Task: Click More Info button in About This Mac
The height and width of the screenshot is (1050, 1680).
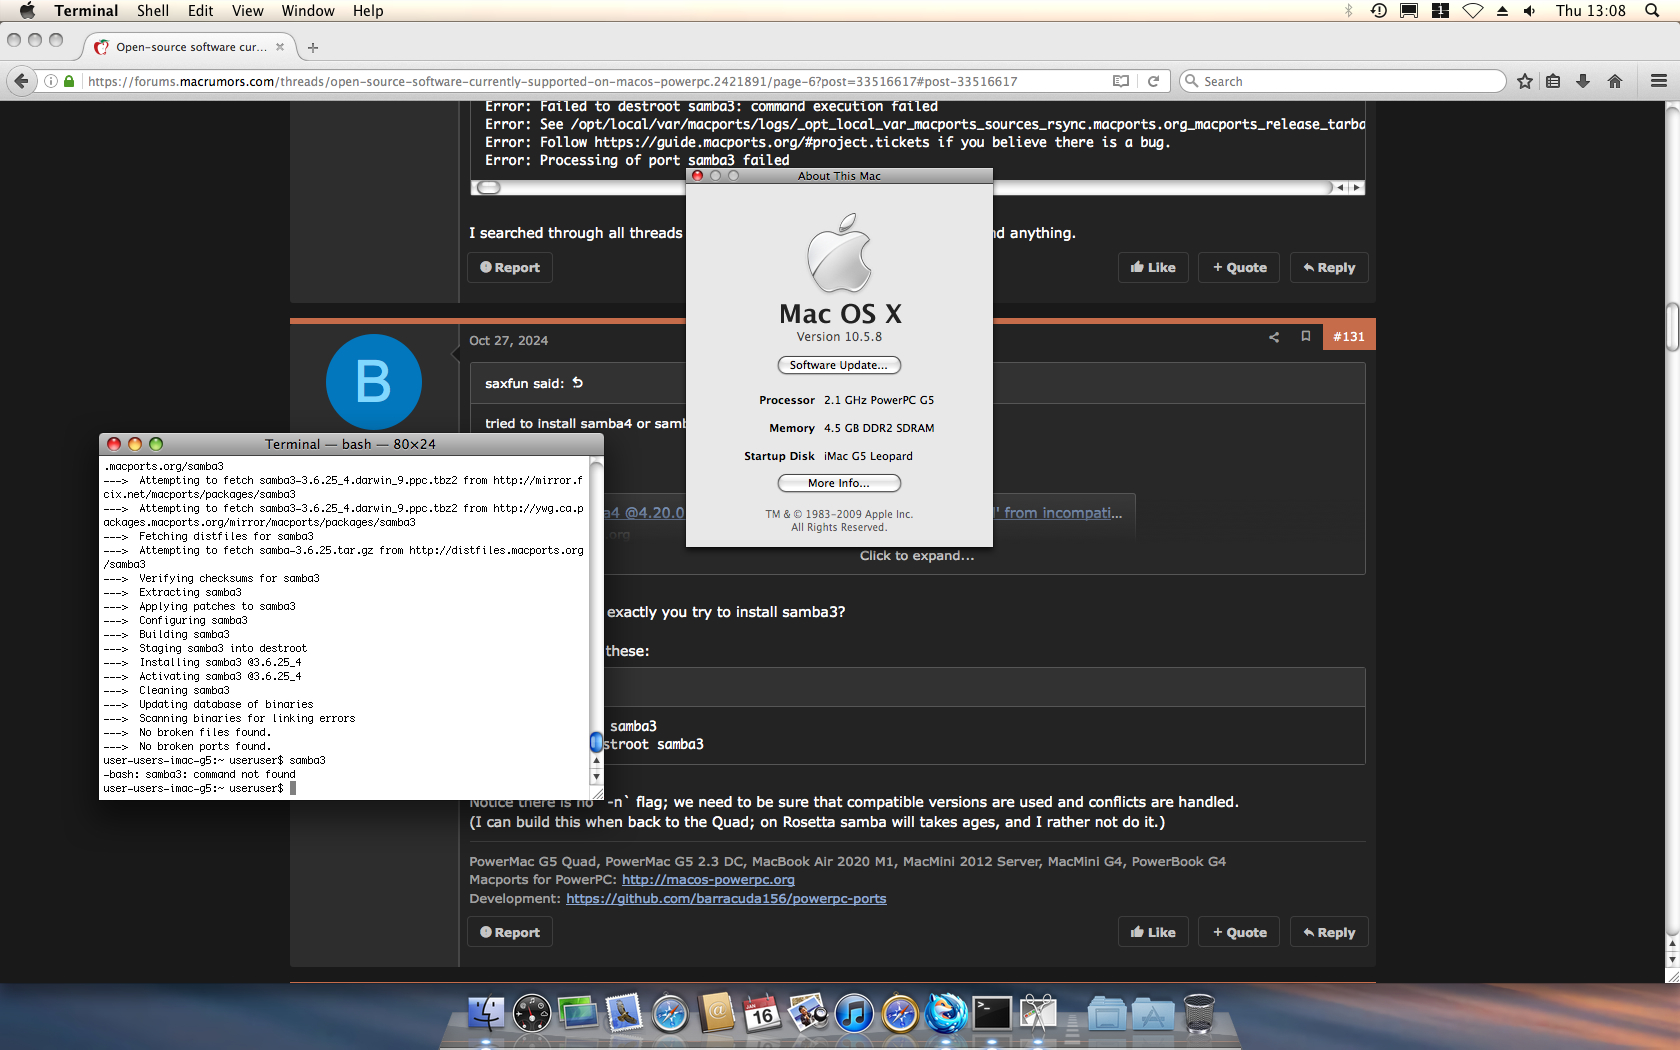Action: 839,483
